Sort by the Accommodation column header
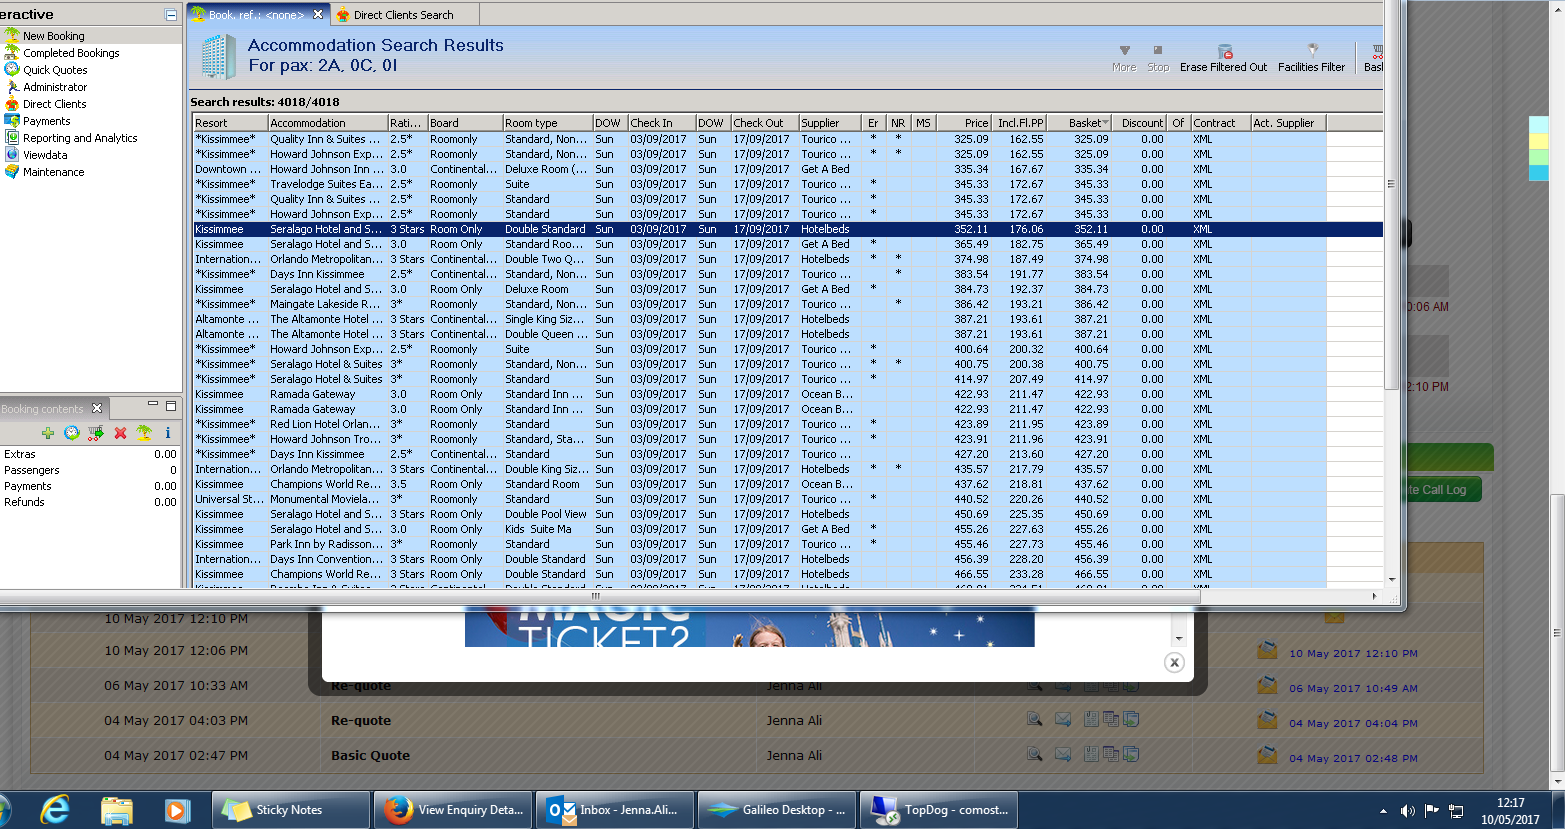Image resolution: width=1565 pixels, height=829 pixels. click(327, 123)
